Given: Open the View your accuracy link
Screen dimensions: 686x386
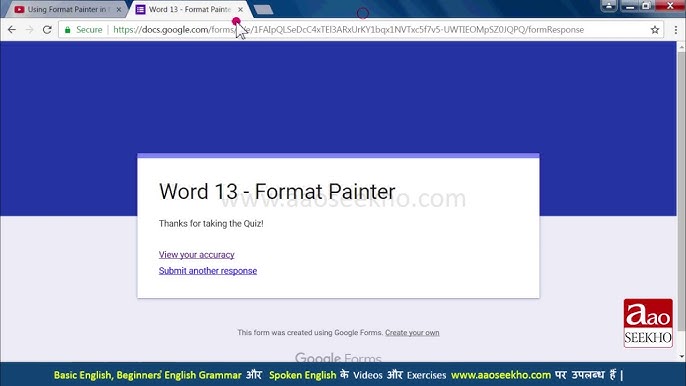Looking at the screenshot, I should point(196,255).
